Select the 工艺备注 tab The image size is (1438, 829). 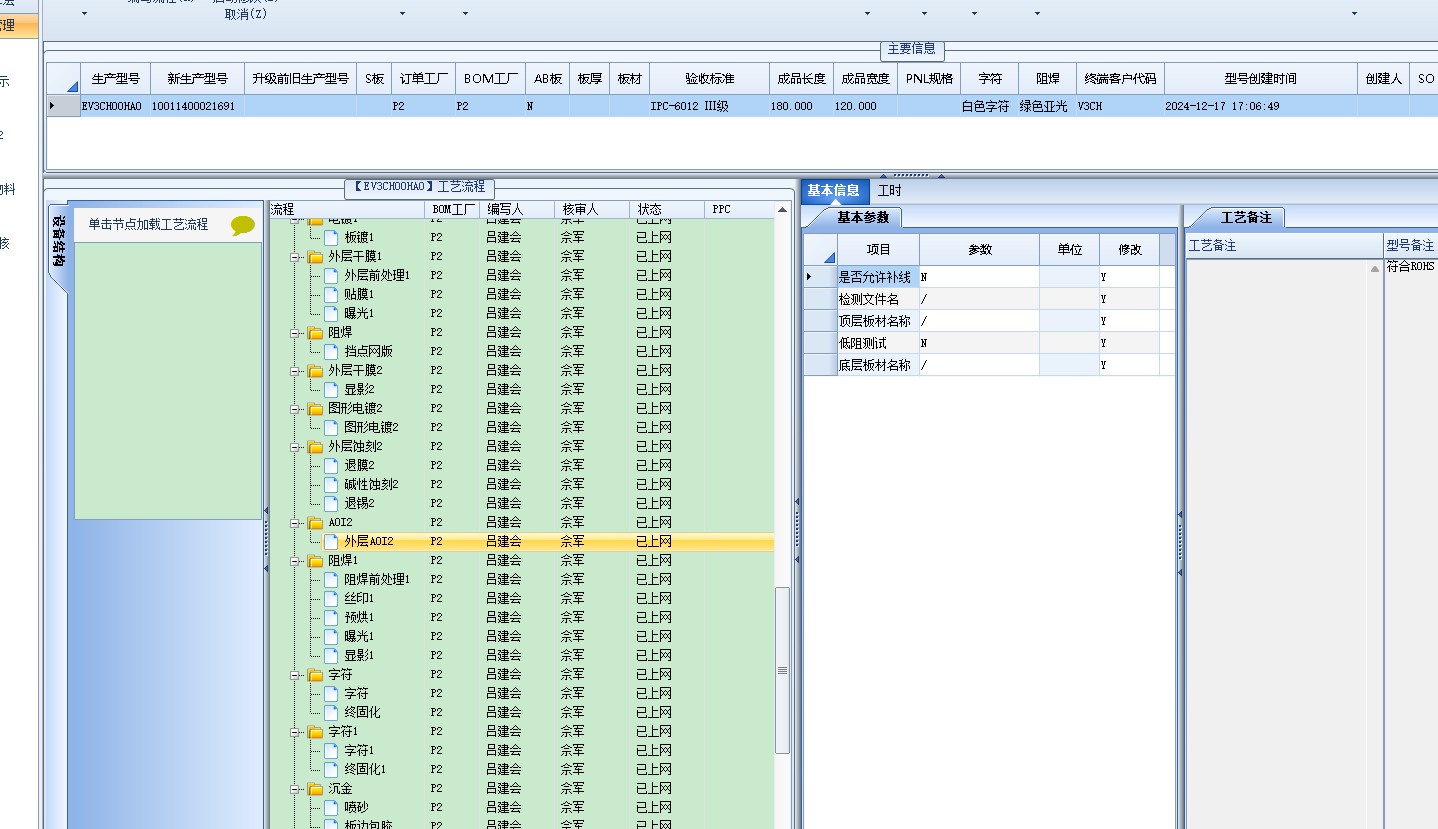[x=1246, y=217]
